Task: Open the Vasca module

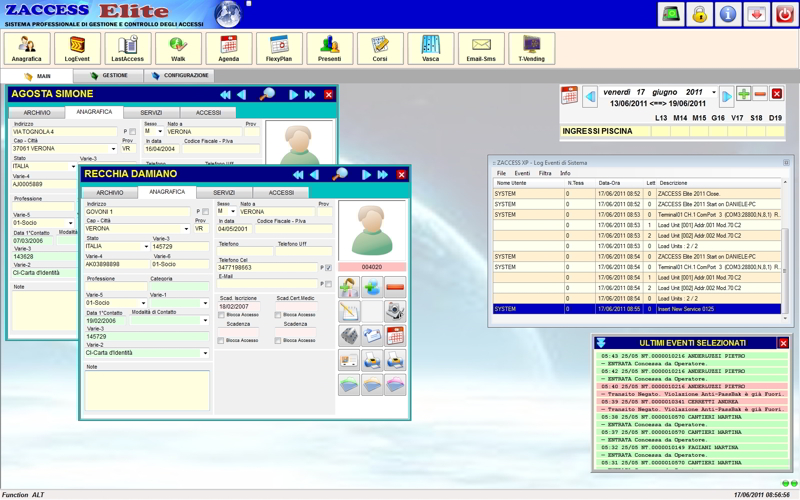Action: [431, 48]
